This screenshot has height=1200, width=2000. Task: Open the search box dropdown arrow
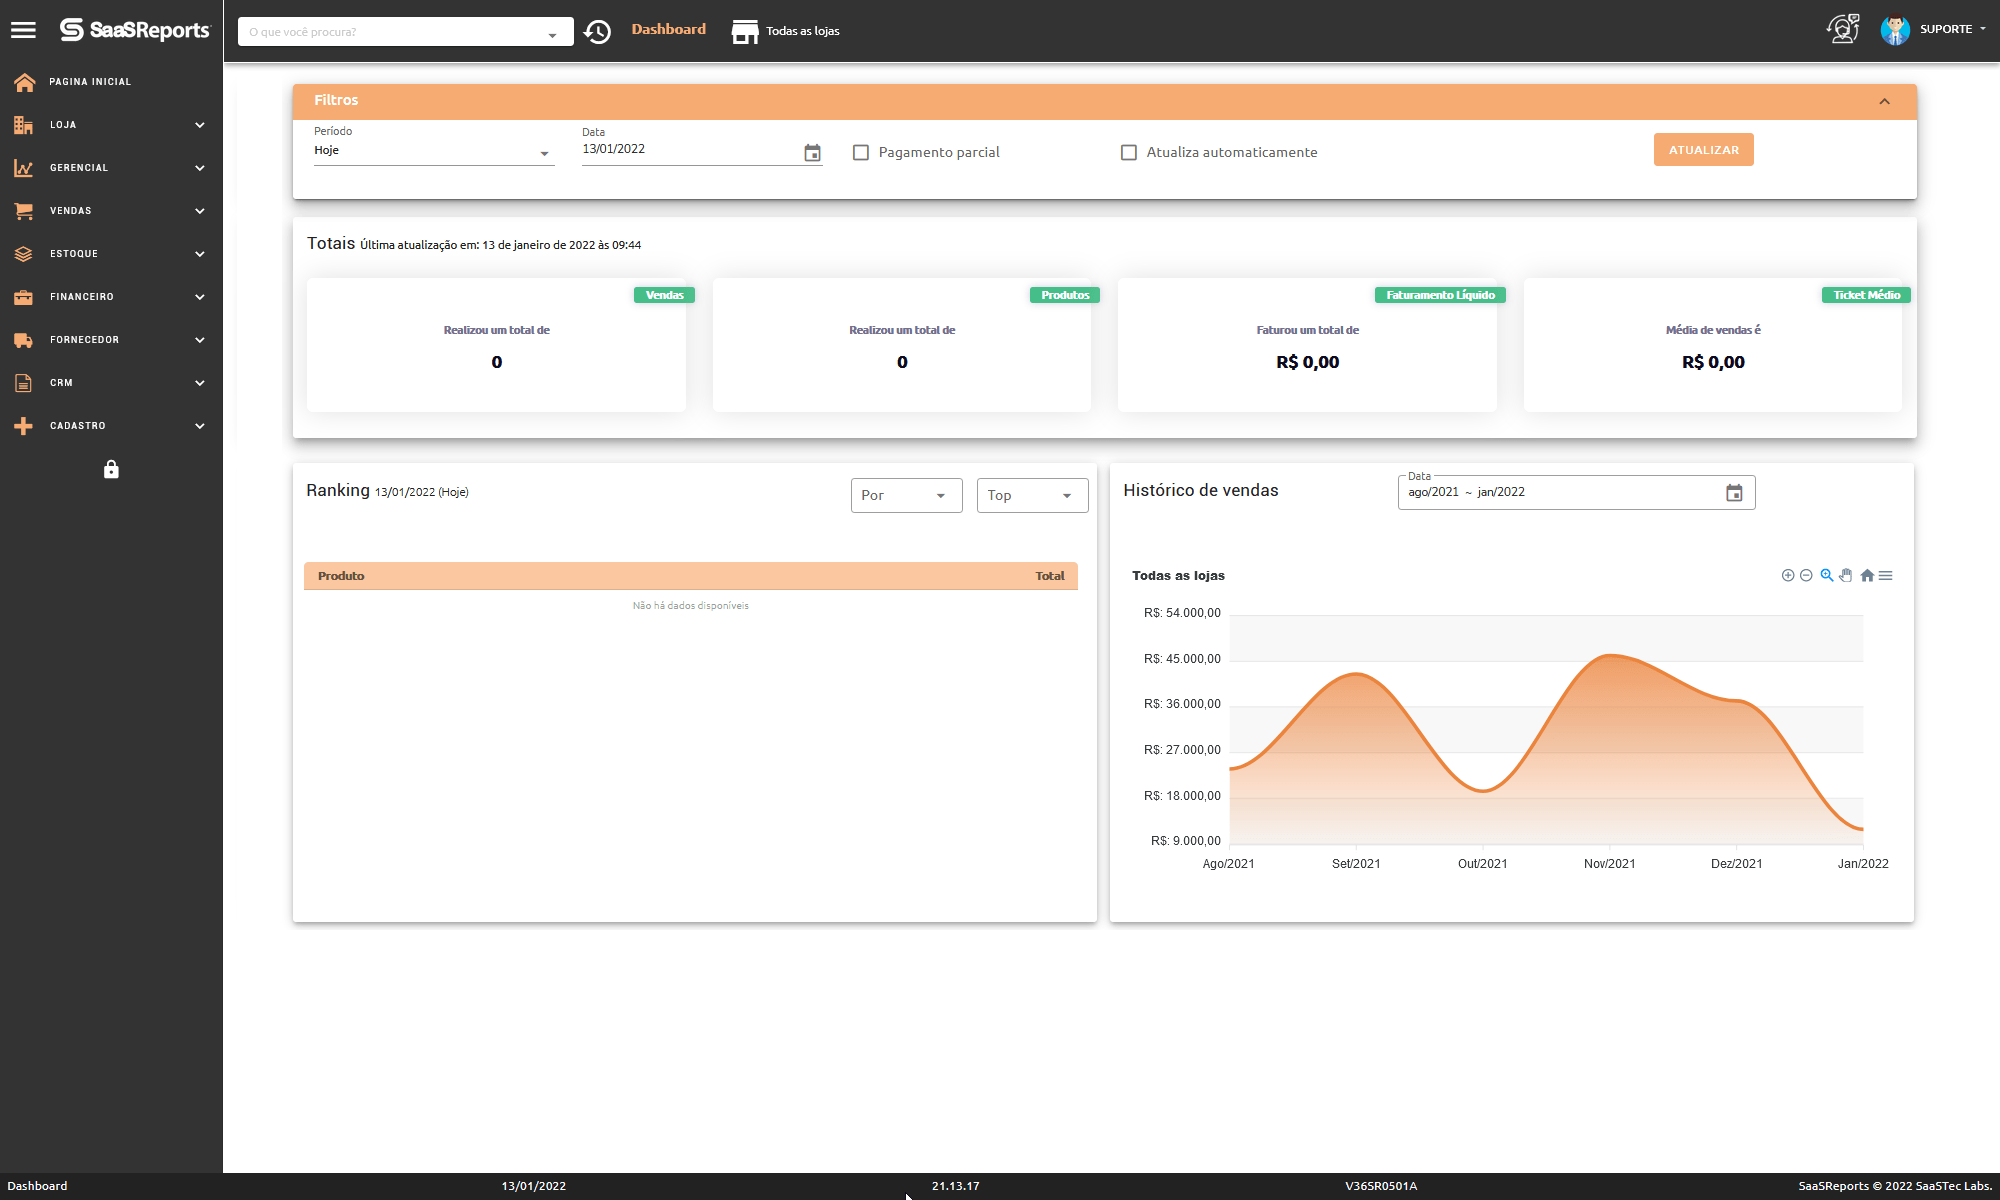552,35
